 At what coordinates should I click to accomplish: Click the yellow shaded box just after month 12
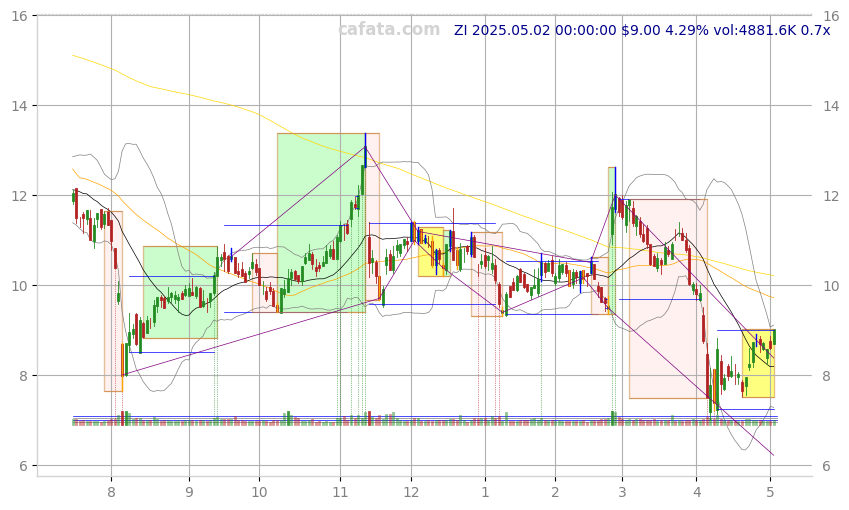(x=431, y=252)
